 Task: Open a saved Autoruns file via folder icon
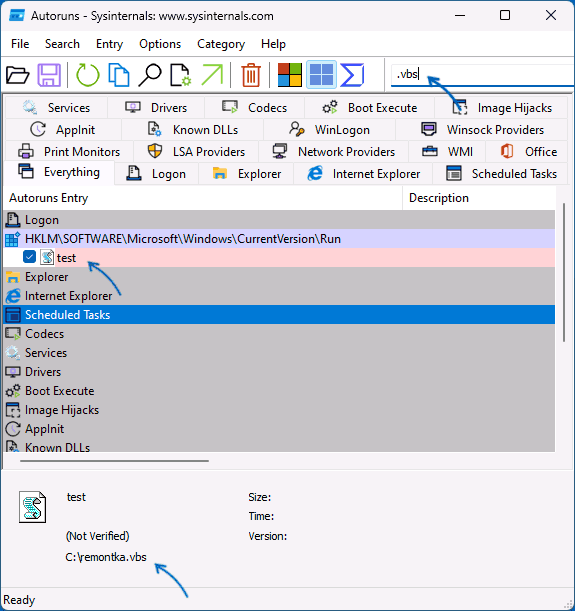(x=18, y=74)
